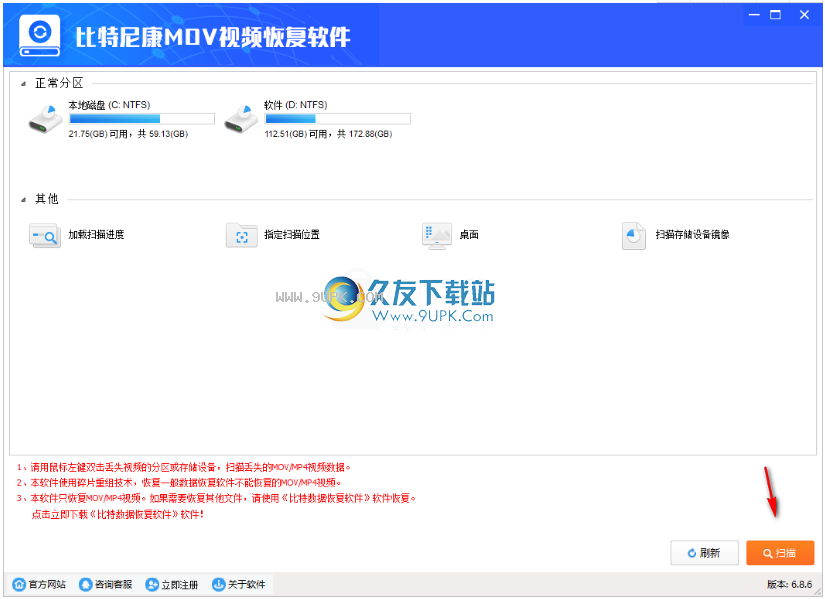Open the 立即注册 link

(x=179, y=584)
